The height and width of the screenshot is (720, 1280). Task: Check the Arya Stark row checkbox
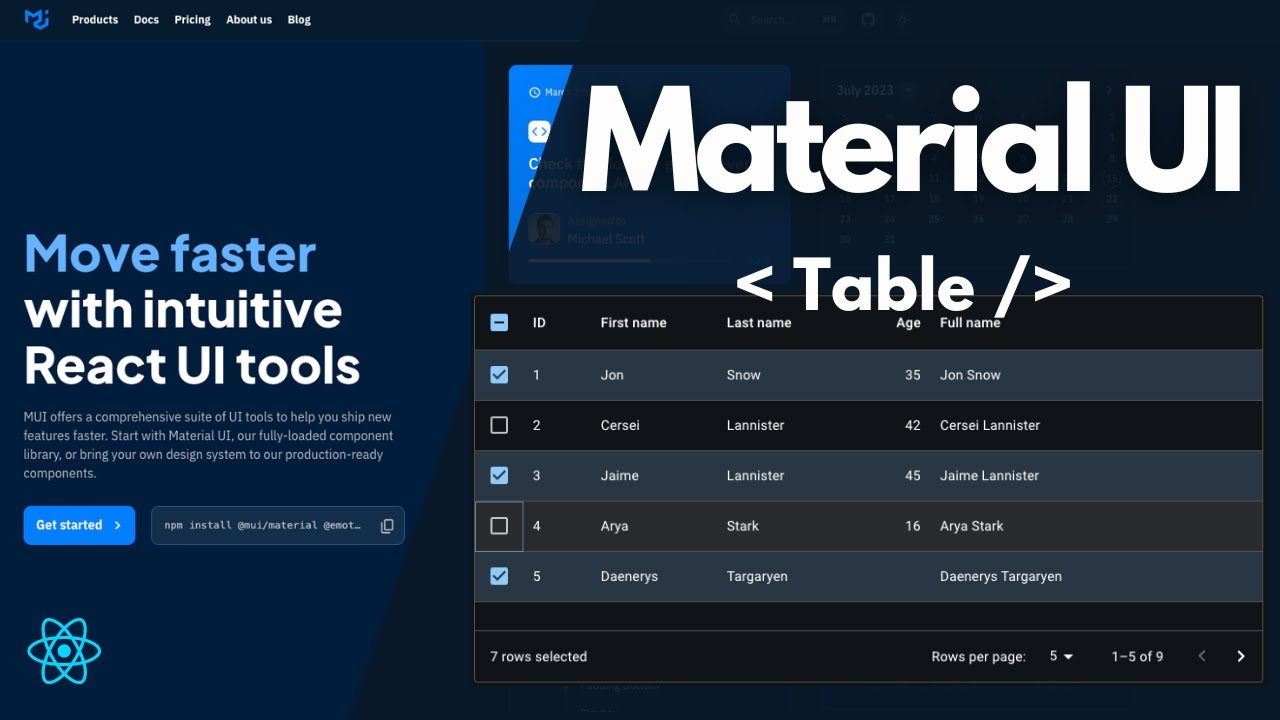(x=499, y=526)
